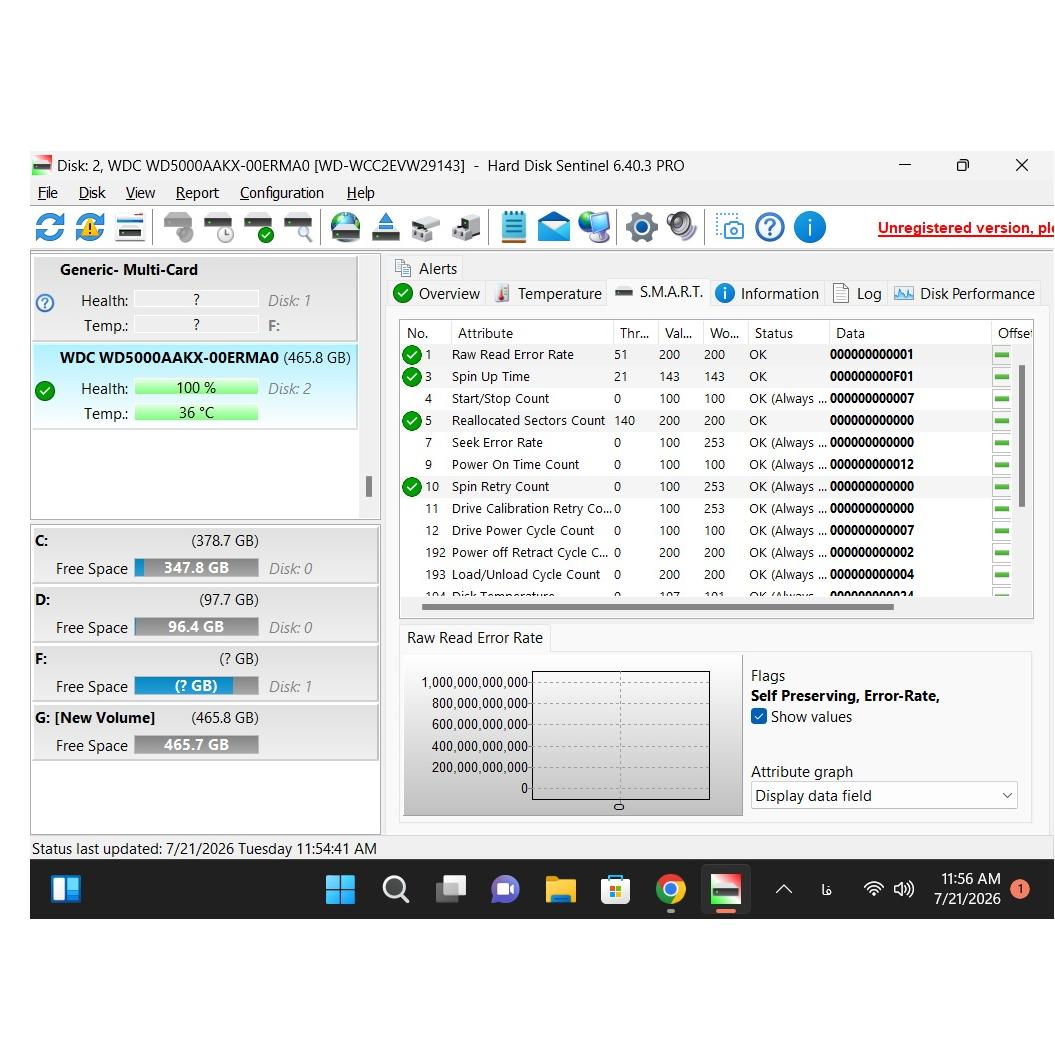
Task: Expand hidden system tray icons chevron
Action: pyautogui.click(x=784, y=889)
